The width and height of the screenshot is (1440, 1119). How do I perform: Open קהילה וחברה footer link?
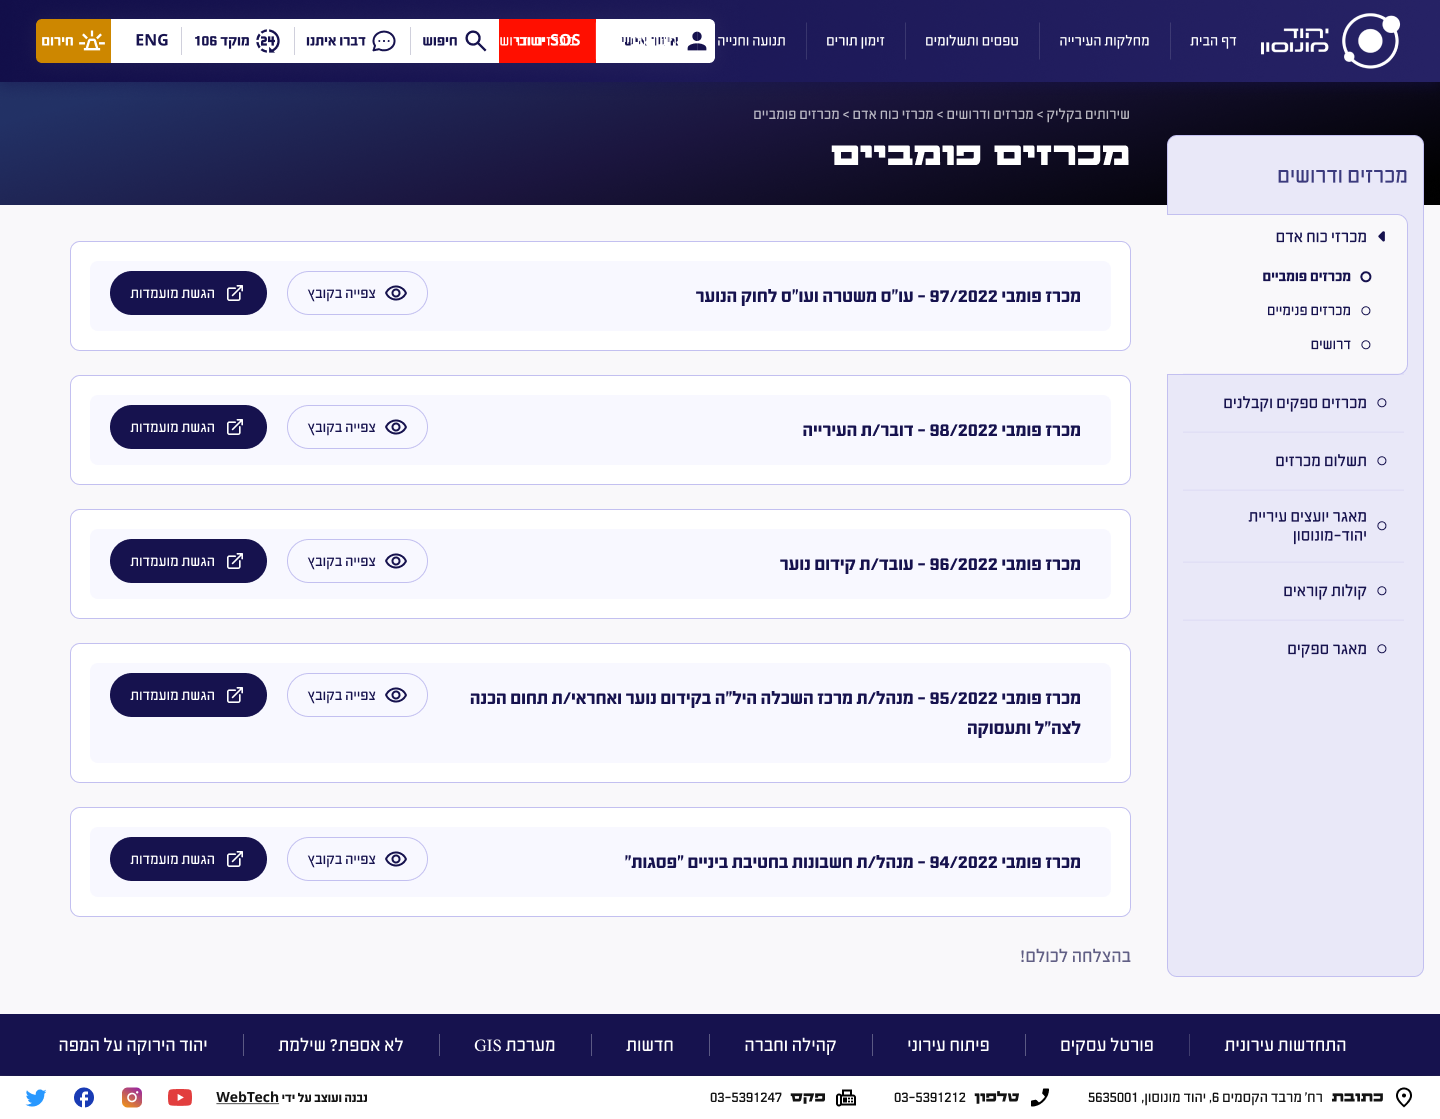pyautogui.click(x=790, y=1045)
